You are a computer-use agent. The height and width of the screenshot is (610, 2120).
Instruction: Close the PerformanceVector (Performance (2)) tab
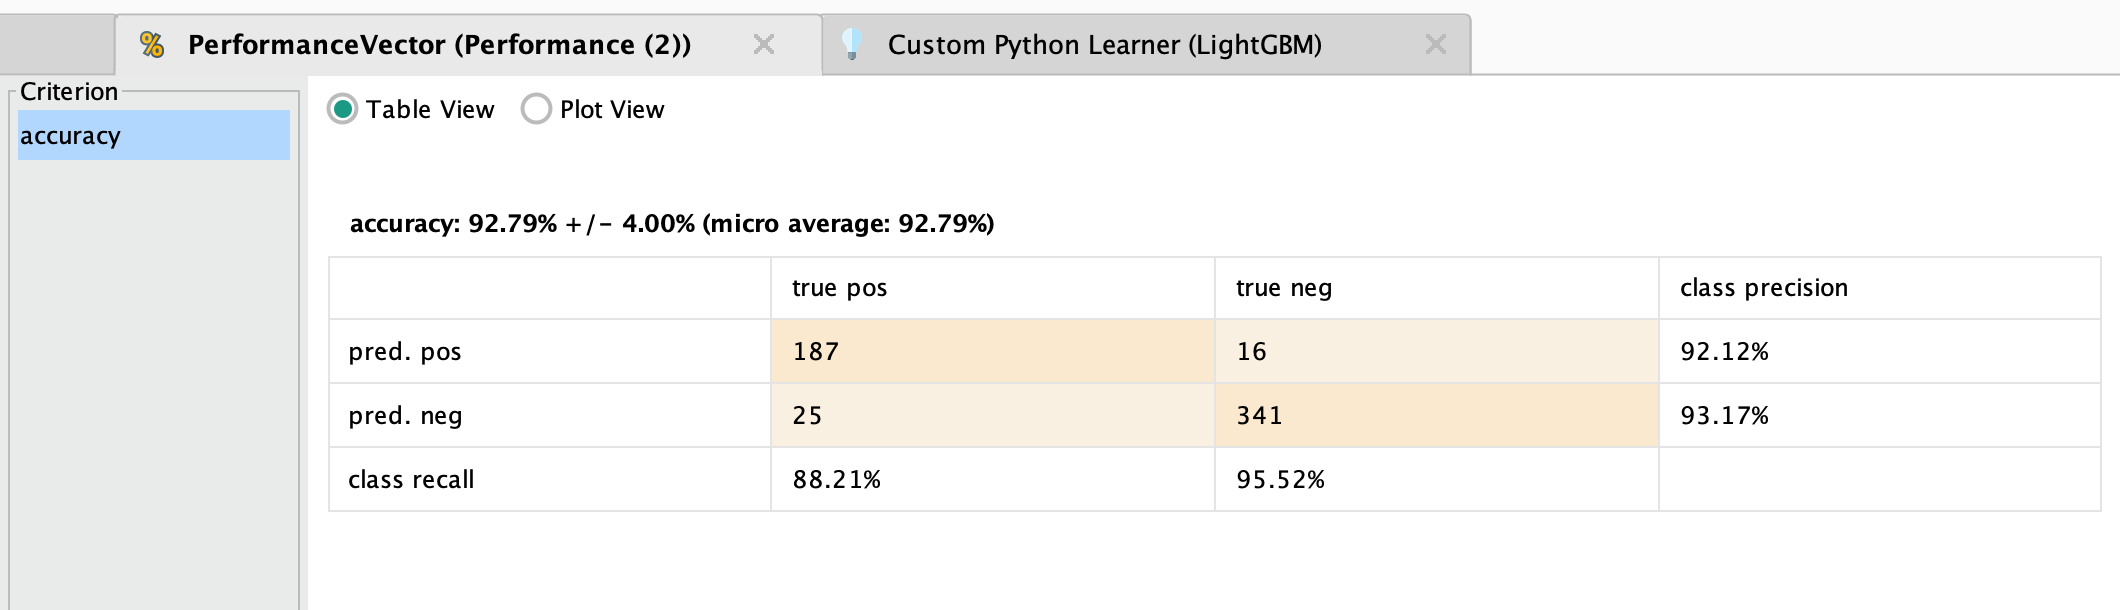pyautogui.click(x=764, y=44)
